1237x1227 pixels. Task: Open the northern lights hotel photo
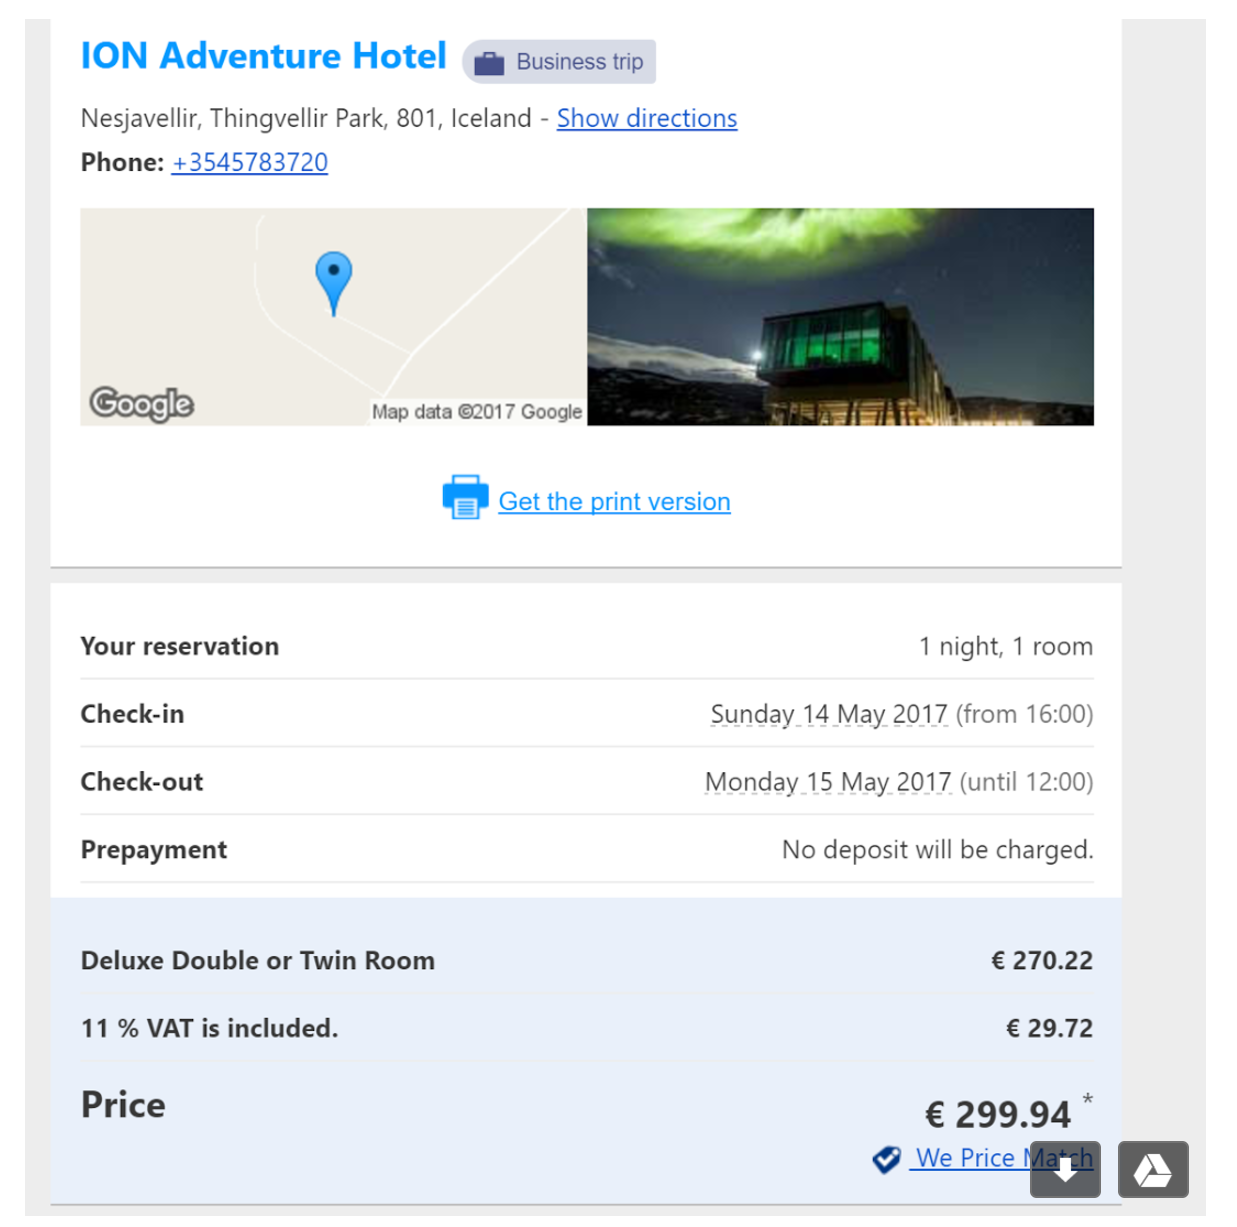pos(840,317)
